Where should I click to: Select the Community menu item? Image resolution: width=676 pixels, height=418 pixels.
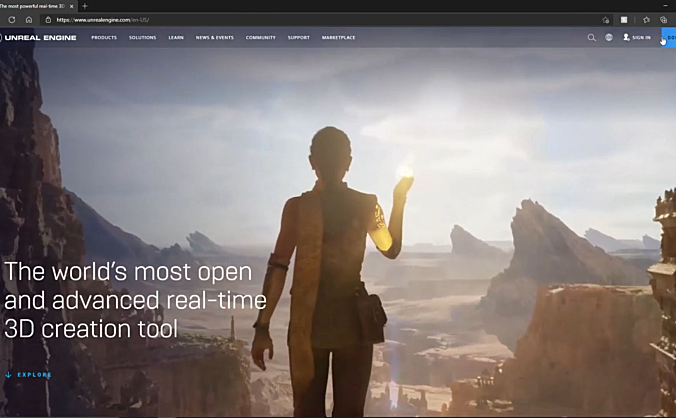(260, 38)
